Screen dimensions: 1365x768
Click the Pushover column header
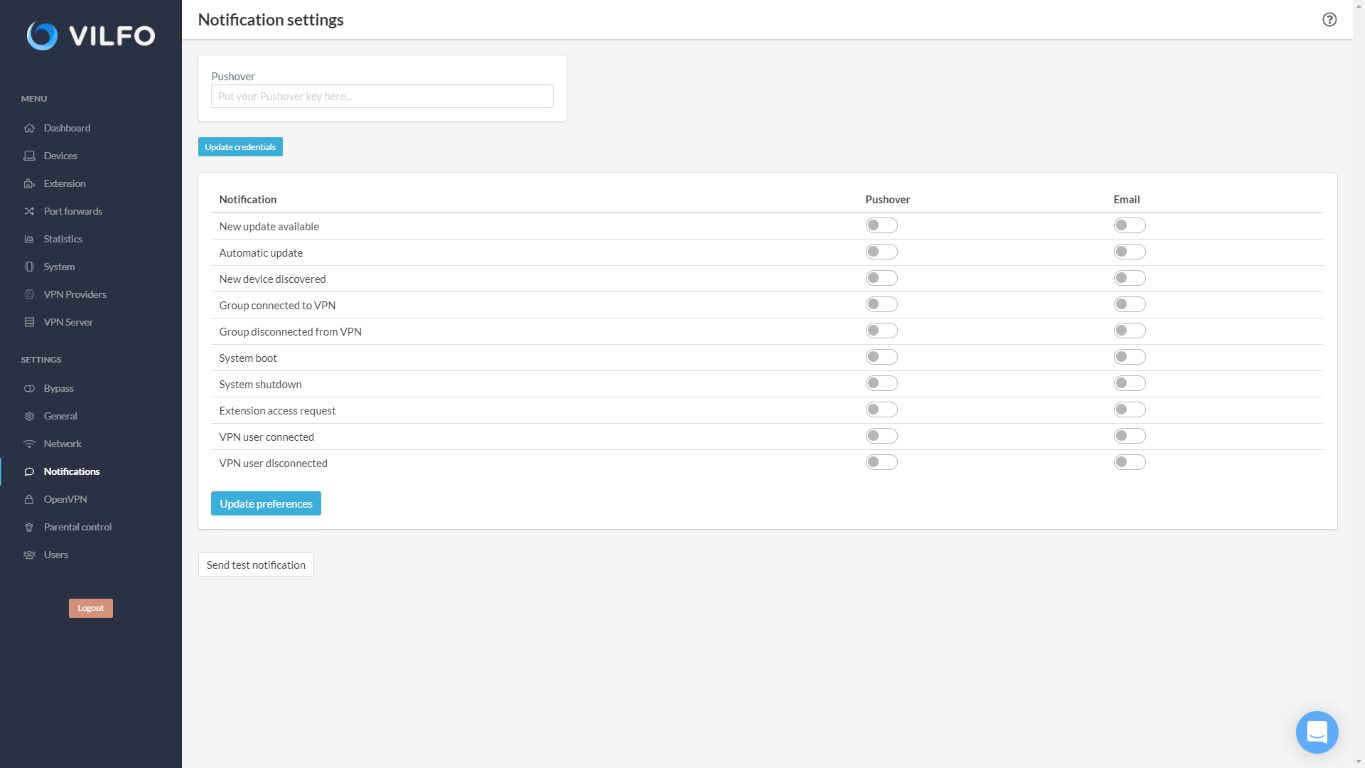click(888, 199)
